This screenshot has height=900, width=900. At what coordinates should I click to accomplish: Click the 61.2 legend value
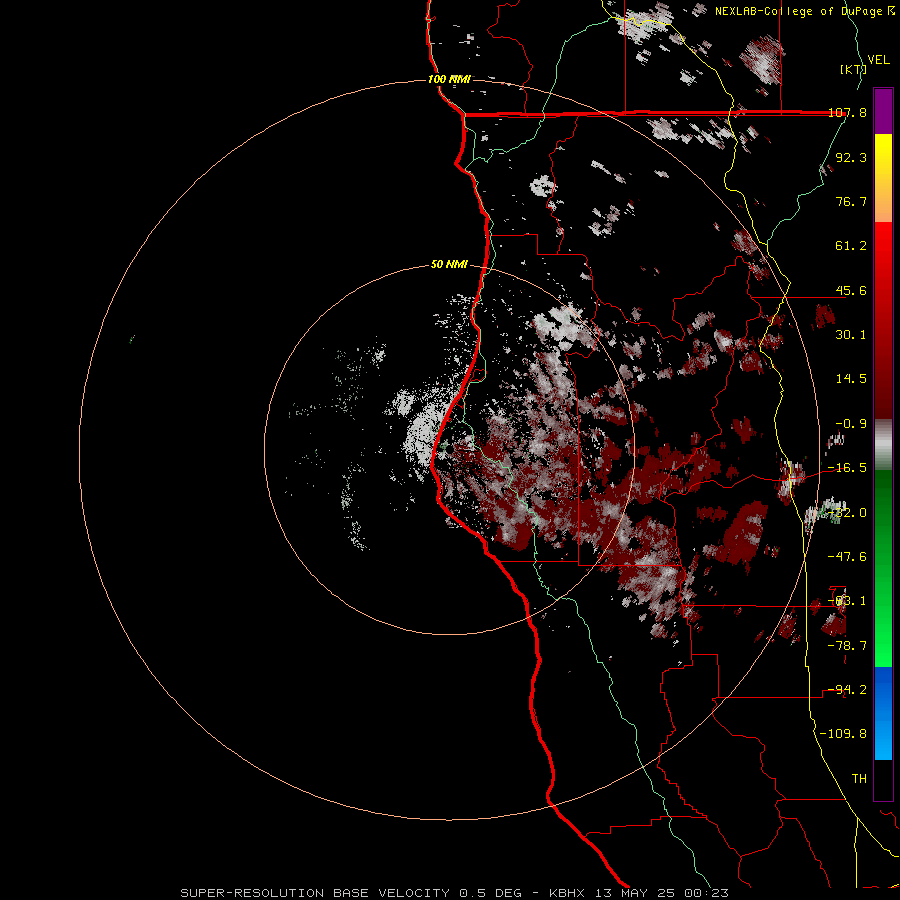pyautogui.click(x=851, y=246)
